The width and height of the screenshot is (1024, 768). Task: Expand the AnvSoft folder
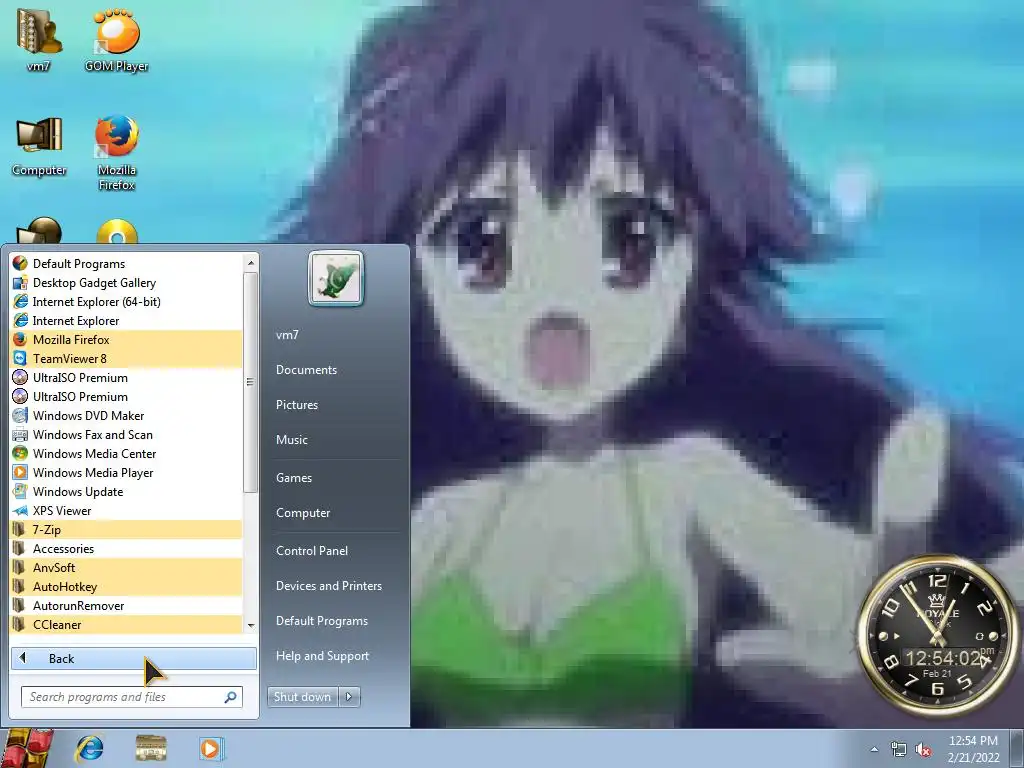click(127, 568)
